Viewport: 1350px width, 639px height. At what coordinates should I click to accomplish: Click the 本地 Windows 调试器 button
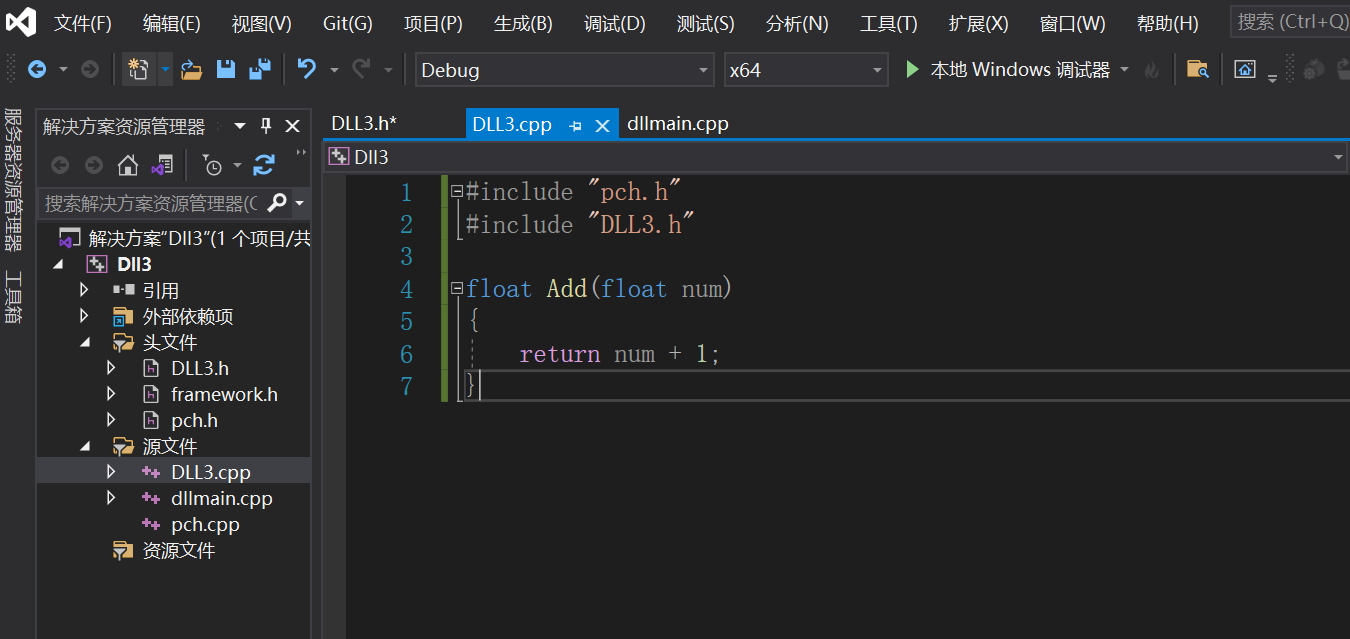(1007, 70)
